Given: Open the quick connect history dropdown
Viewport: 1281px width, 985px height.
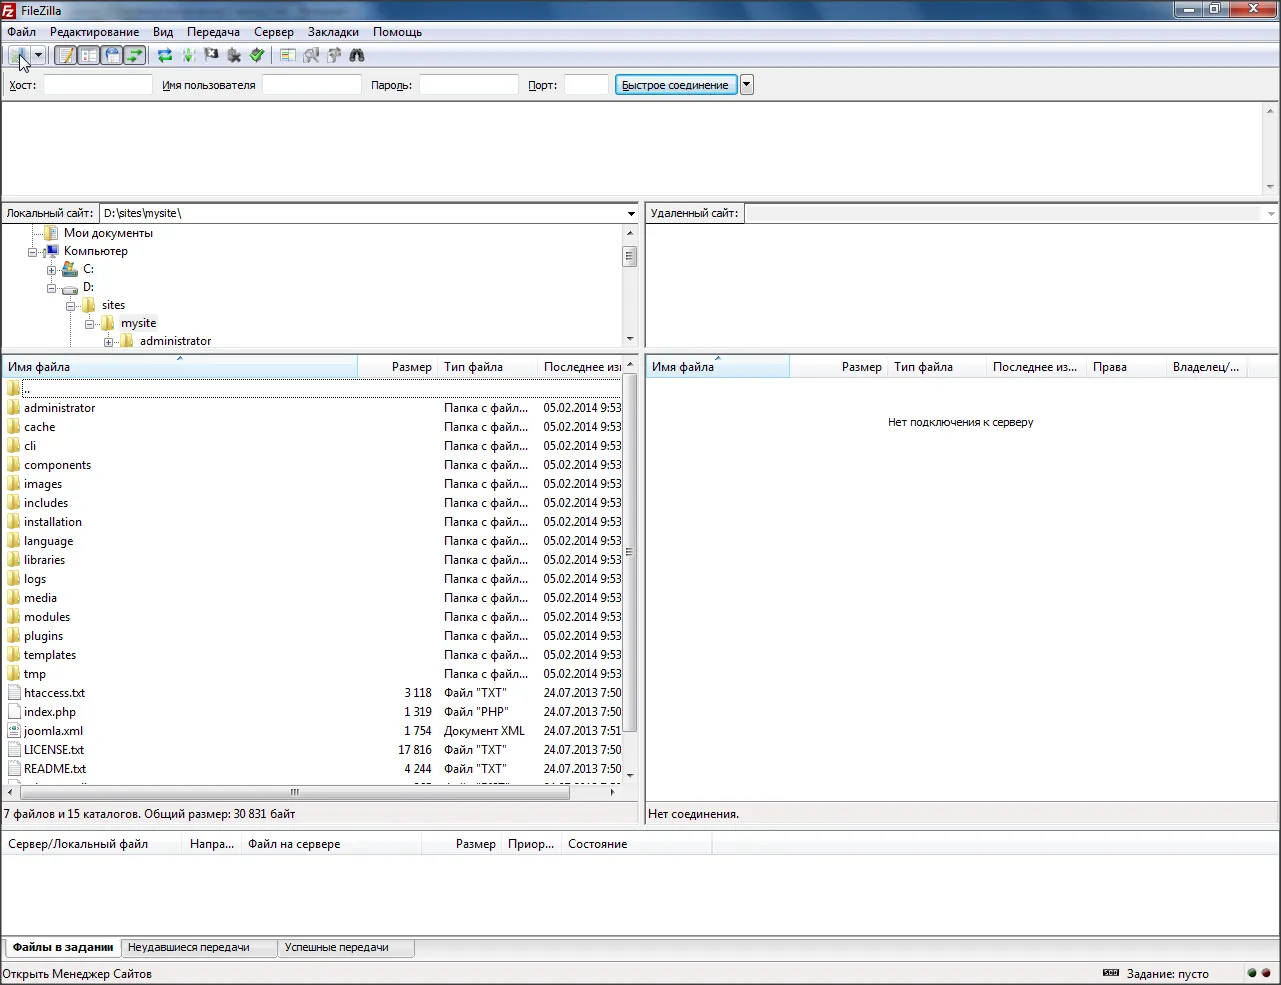Looking at the screenshot, I should pyautogui.click(x=747, y=85).
